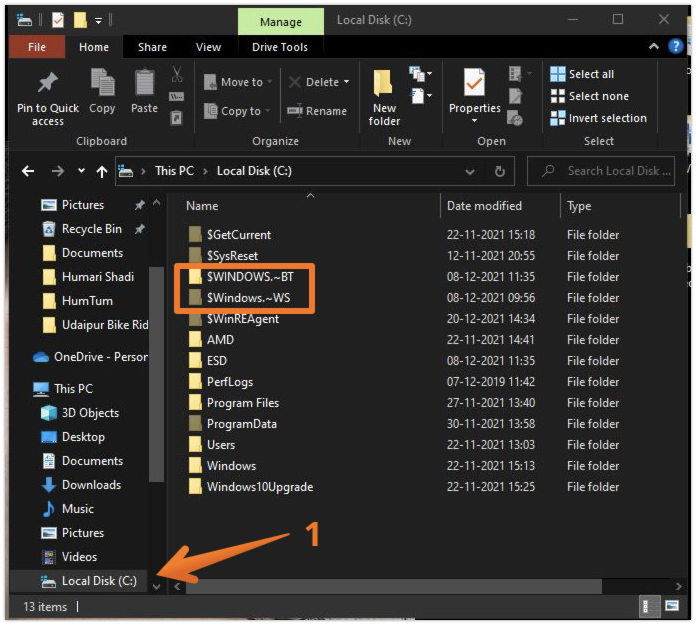
Task: Expand the Delete dropdown arrow
Action: coord(347,82)
